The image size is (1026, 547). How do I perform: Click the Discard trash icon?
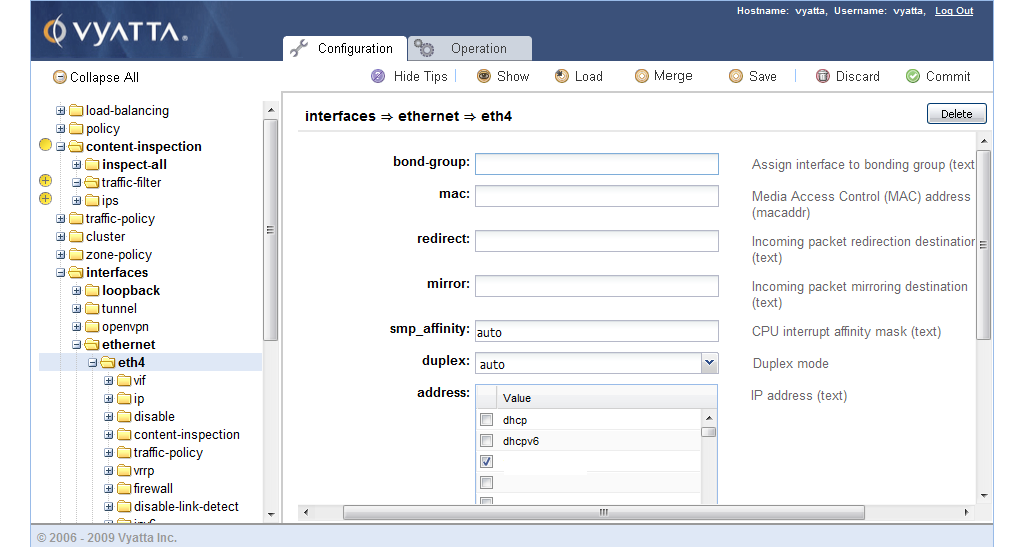823,76
